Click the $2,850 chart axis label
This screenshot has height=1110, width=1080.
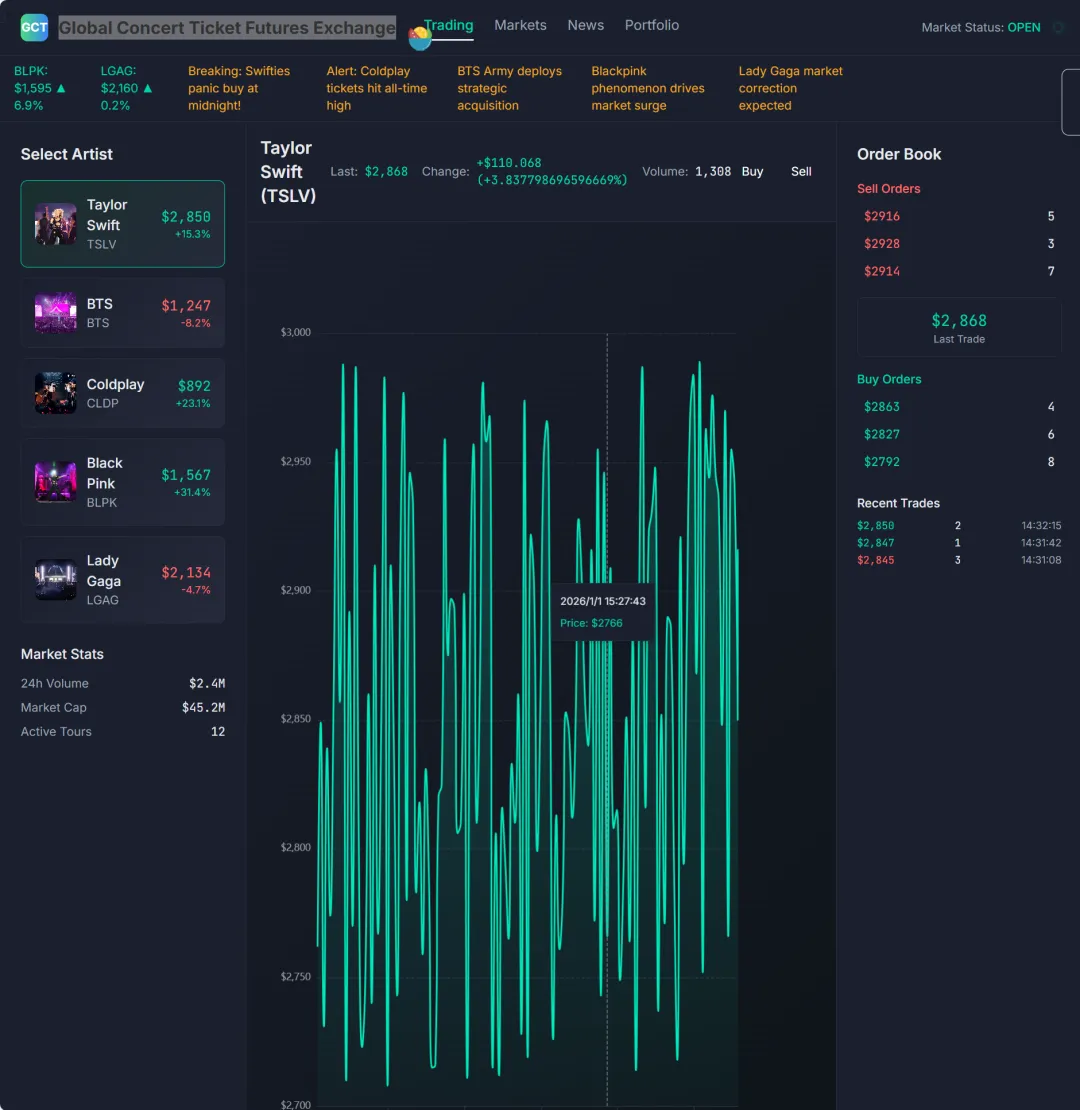296,719
